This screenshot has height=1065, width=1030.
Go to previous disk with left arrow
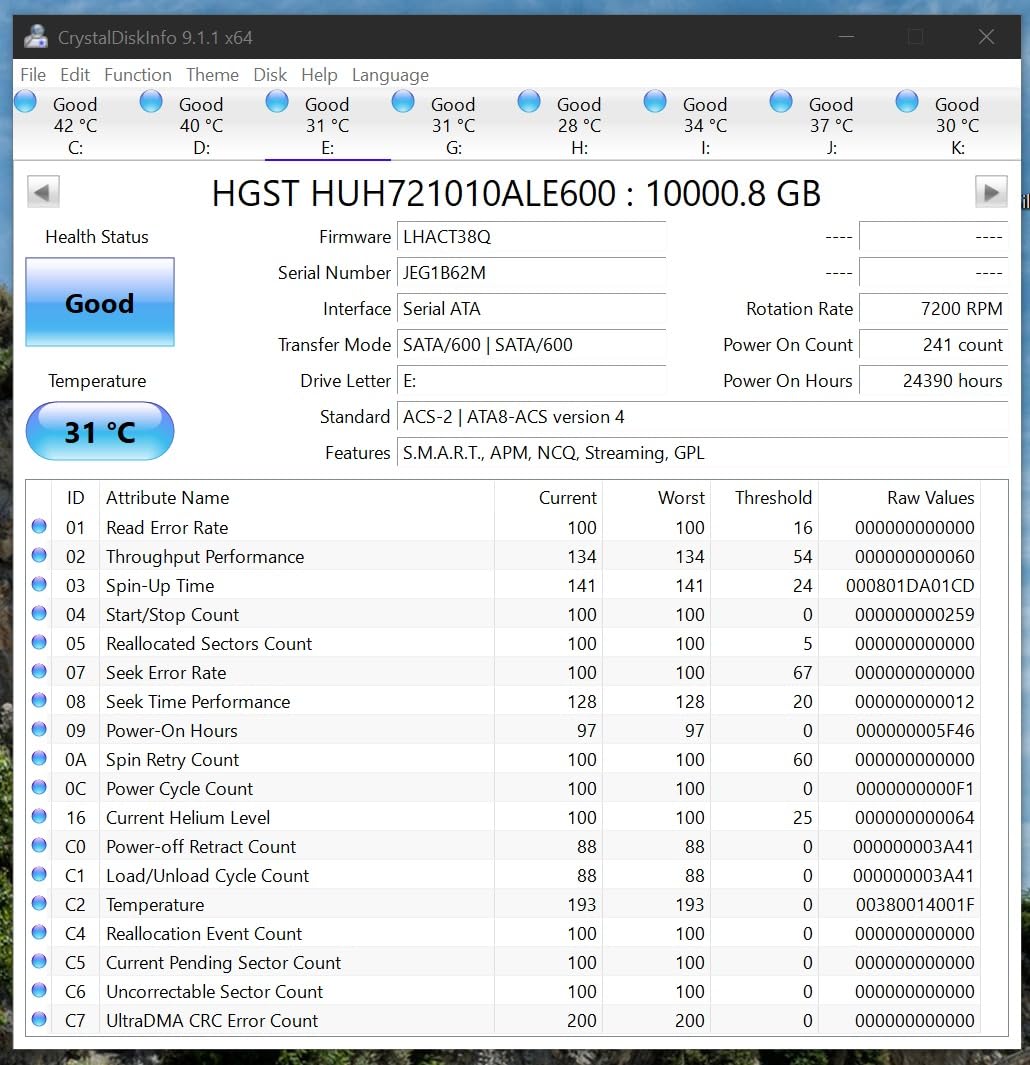[x=43, y=192]
